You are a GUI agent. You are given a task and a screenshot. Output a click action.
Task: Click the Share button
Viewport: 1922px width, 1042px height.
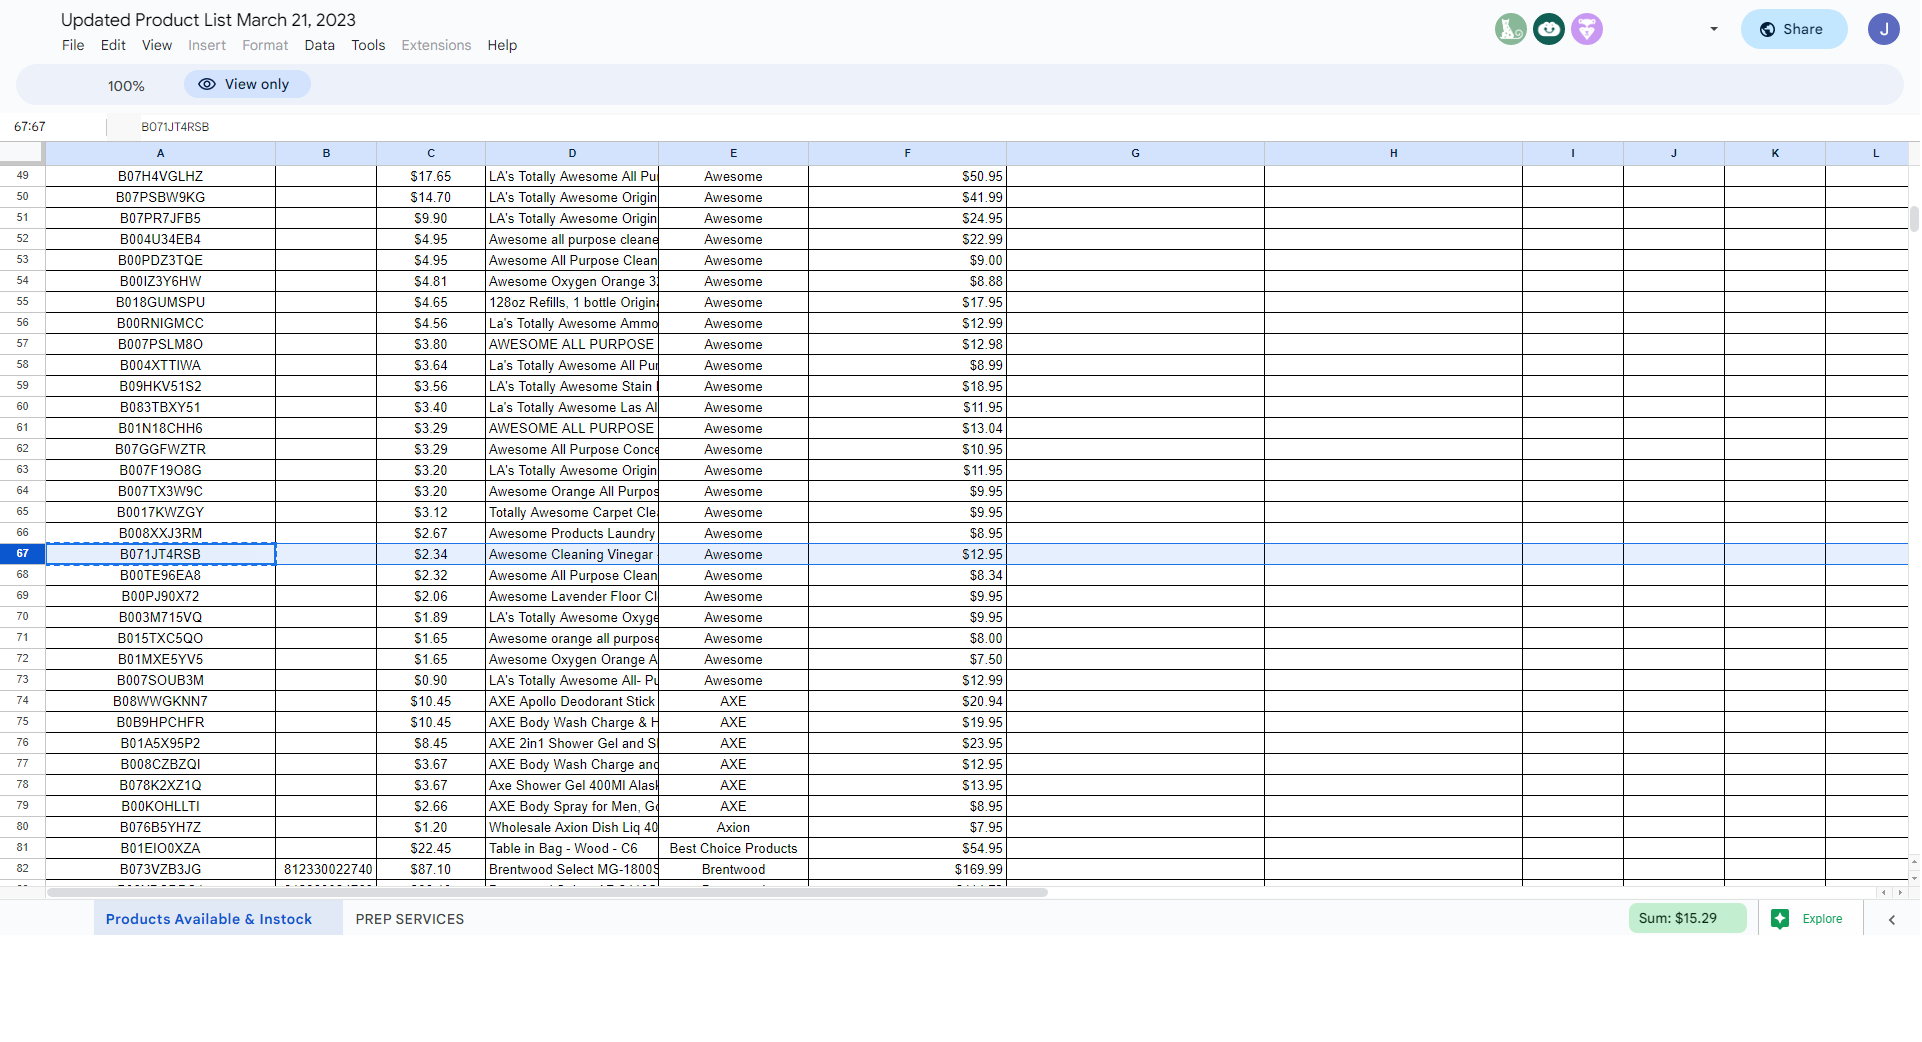(x=1793, y=29)
